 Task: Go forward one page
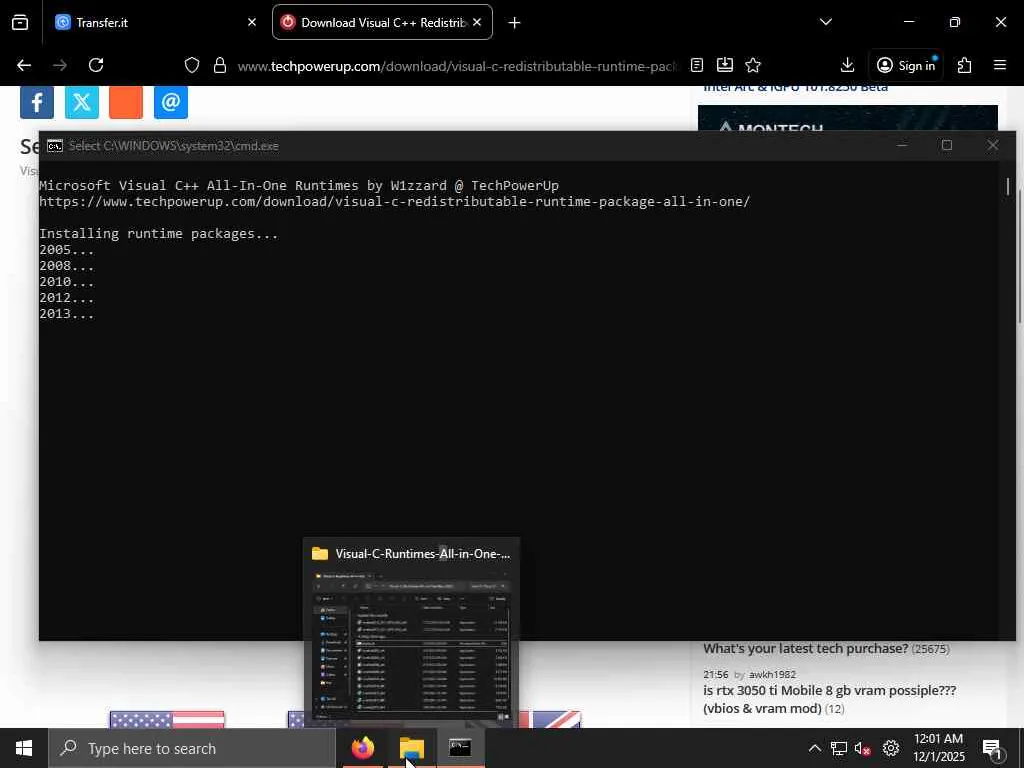(60, 65)
